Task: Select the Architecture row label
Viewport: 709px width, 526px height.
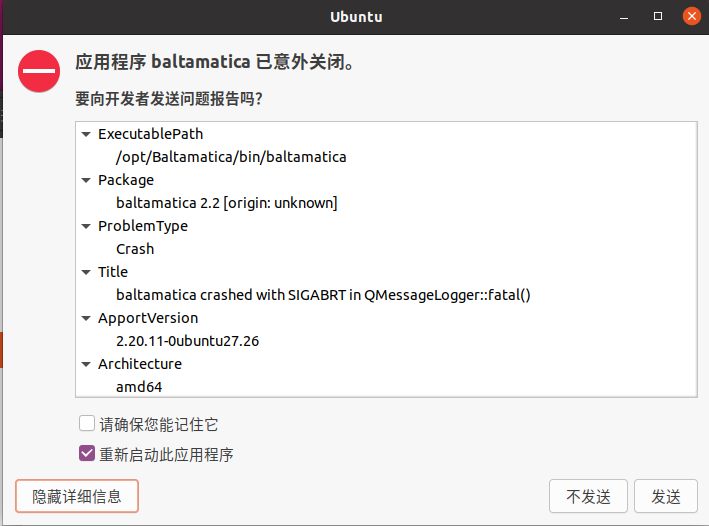Action: click(x=140, y=364)
